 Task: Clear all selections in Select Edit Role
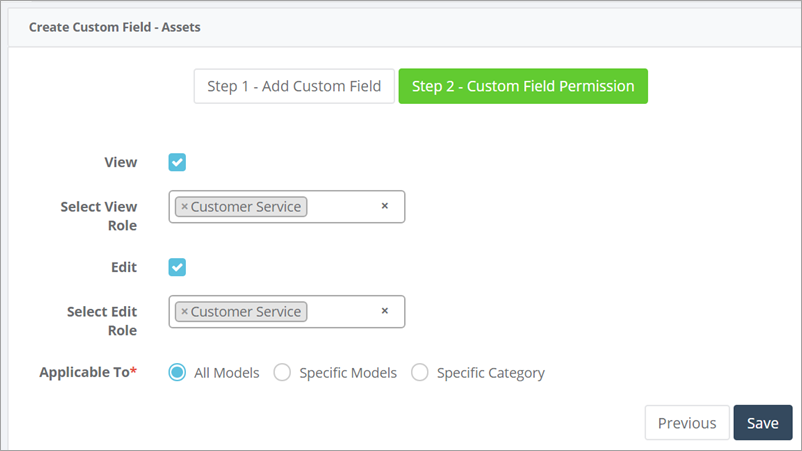pyautogui.click(x=385, y=310)
